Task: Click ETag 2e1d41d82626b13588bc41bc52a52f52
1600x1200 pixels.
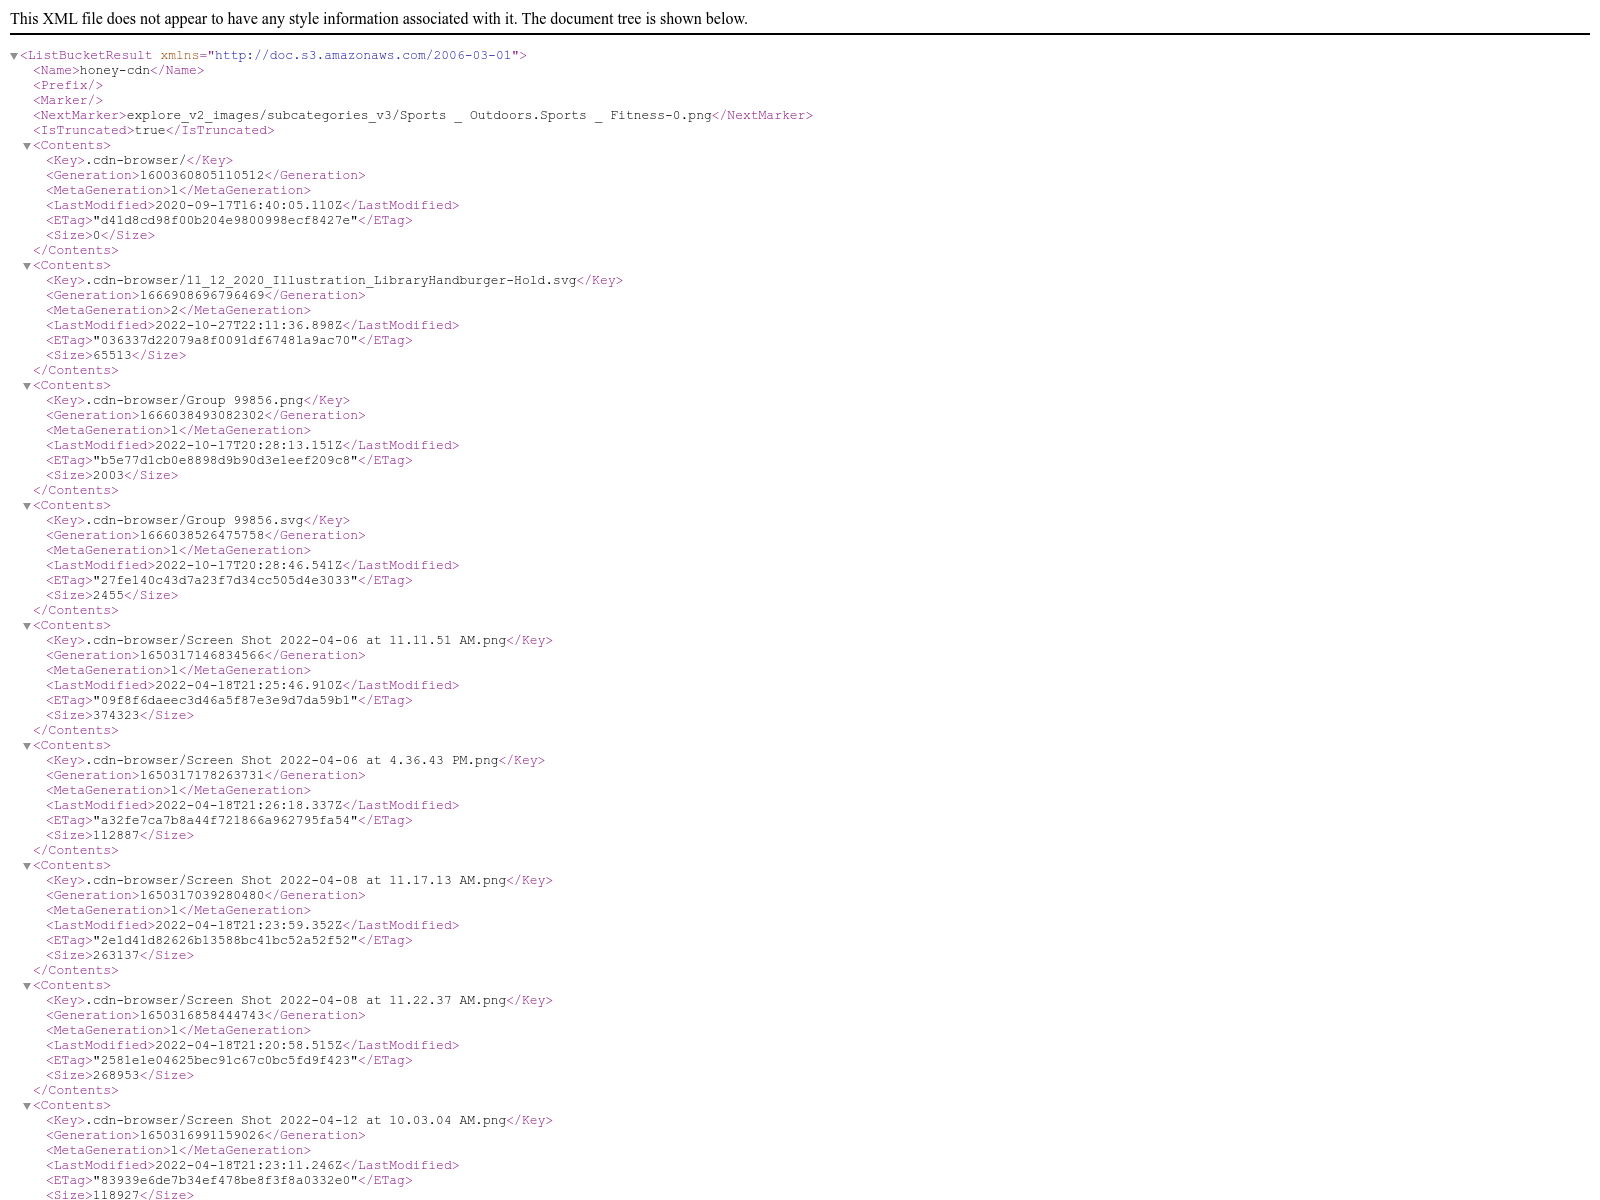Action: tap(225, 940)
